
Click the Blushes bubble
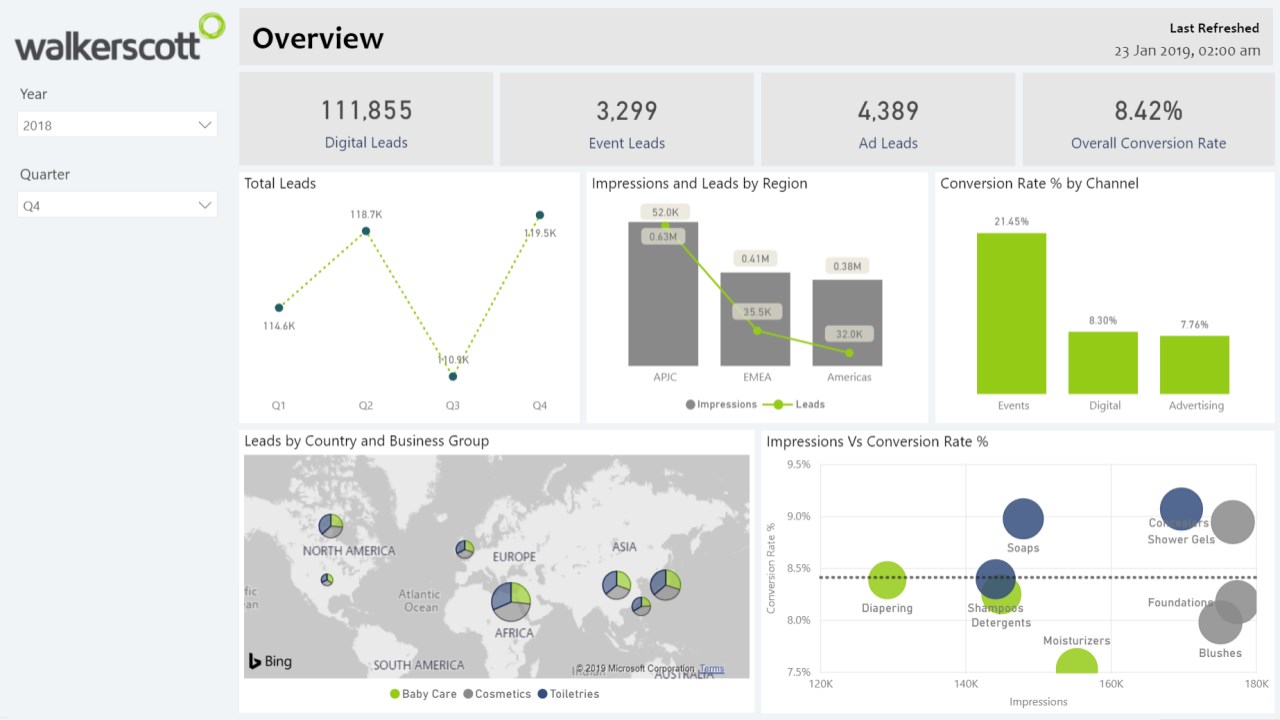click(1220, 622)
